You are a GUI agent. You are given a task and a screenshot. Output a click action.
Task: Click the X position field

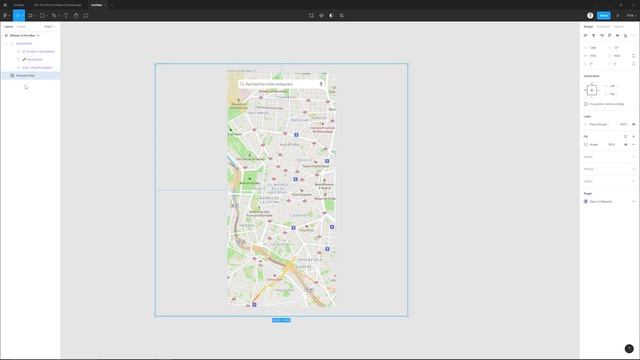(x=594, y=48)
